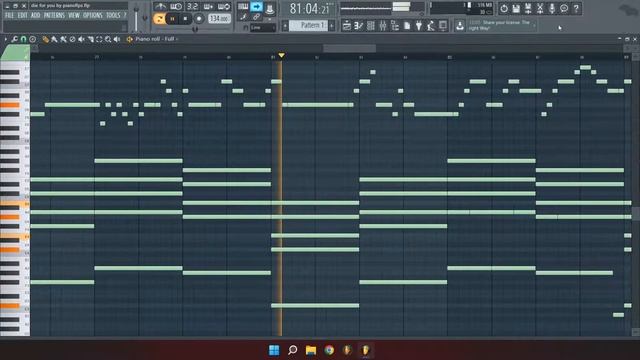Pause playback with the pause button
The width and height of the screenshot is (640, 360).
click(x=172, y=19)
